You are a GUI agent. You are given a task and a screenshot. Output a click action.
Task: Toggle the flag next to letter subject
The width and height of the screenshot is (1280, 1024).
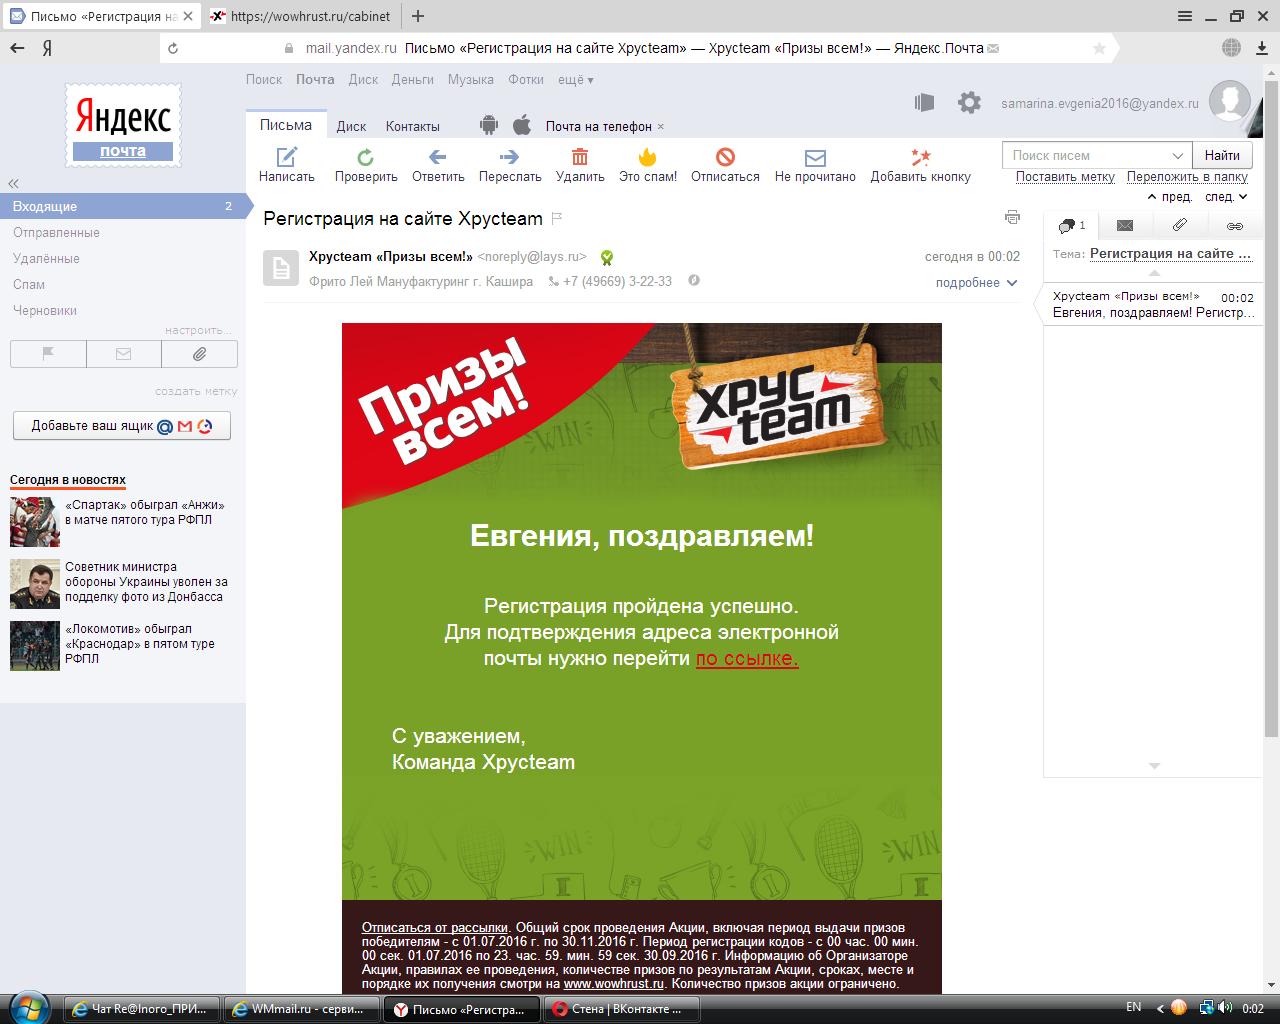[x=557, y=218]
